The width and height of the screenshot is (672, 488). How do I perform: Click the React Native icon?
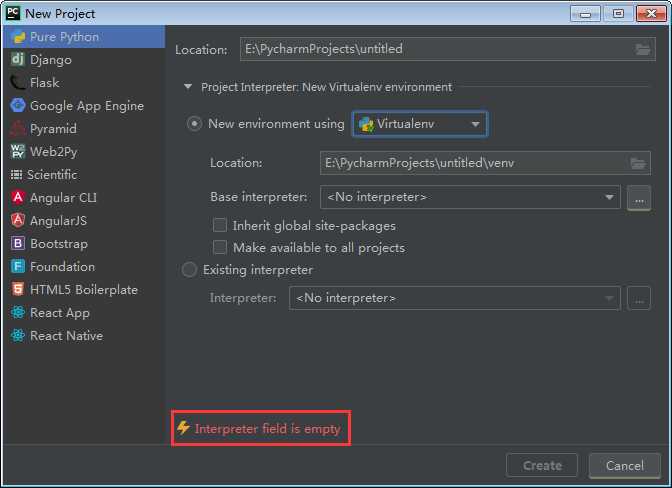click(18, 335)
